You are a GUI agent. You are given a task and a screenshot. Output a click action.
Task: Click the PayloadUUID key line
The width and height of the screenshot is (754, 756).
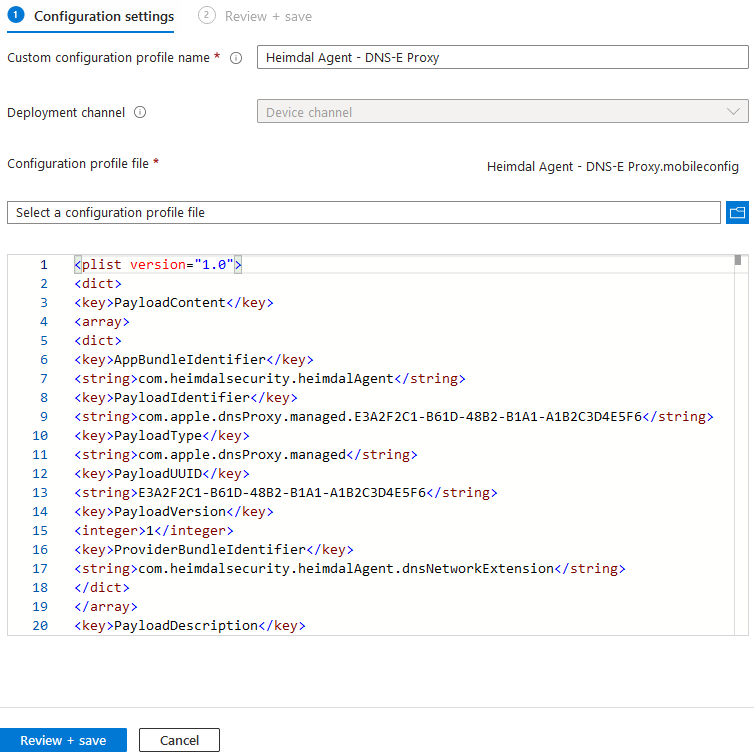(x=162, y=473)
